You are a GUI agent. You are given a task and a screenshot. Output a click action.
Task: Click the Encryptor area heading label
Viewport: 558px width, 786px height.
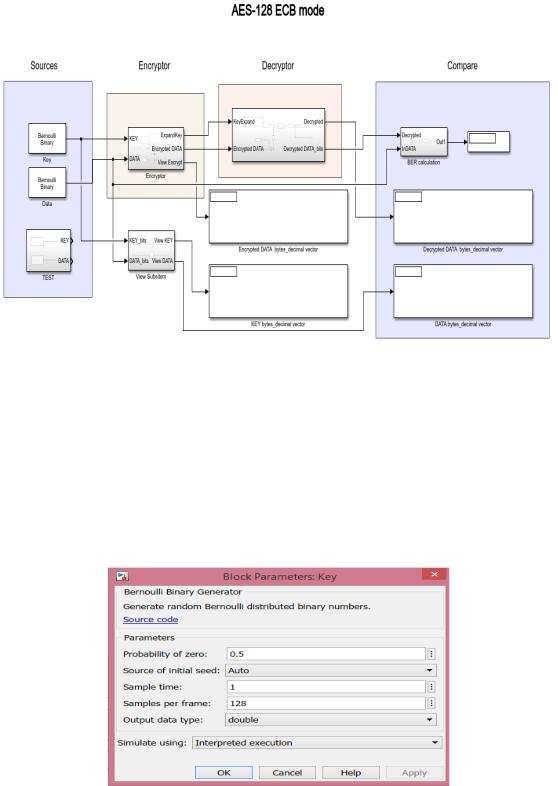[x=154, y=66]
